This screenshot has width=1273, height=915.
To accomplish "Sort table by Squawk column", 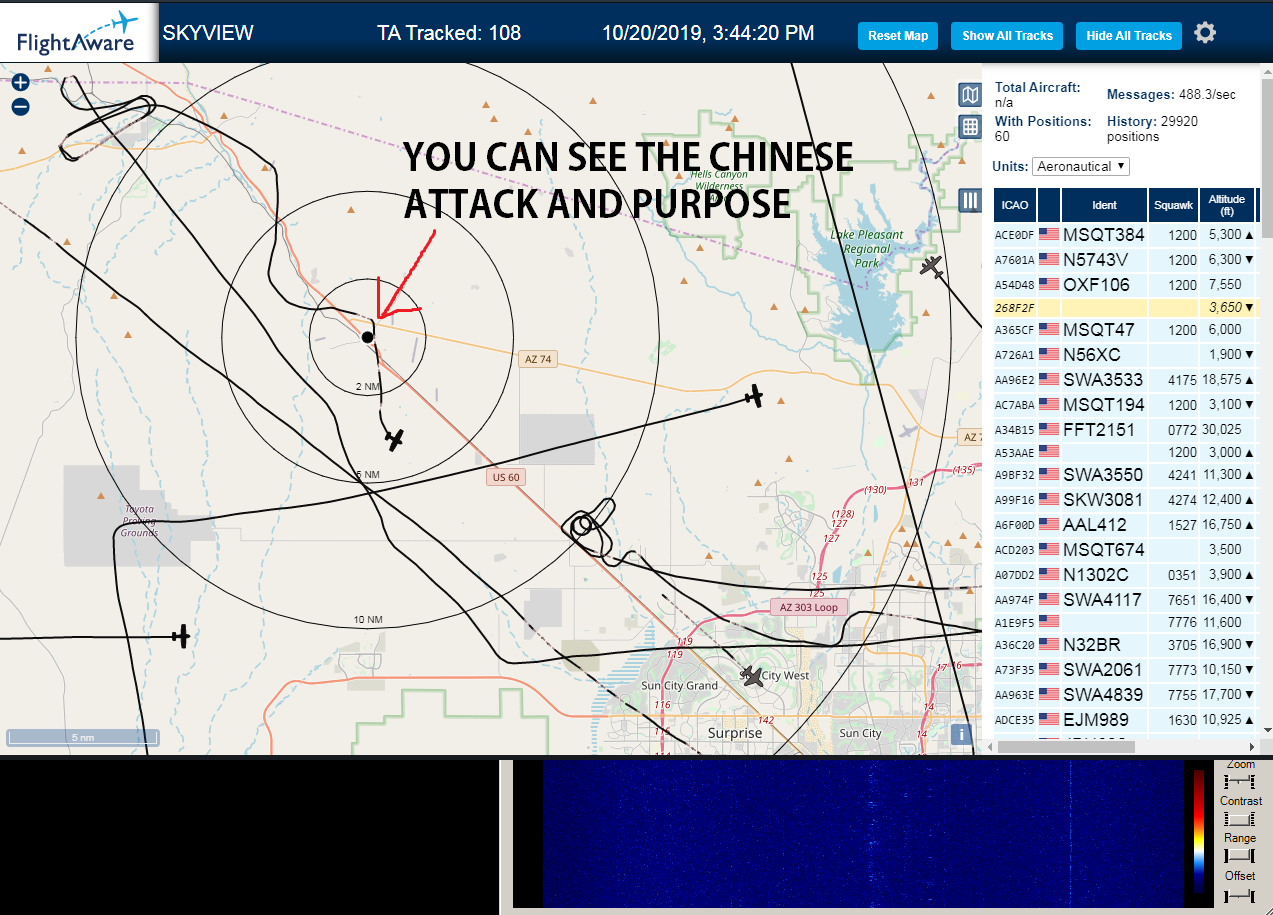I will [x=1173, y=205].
